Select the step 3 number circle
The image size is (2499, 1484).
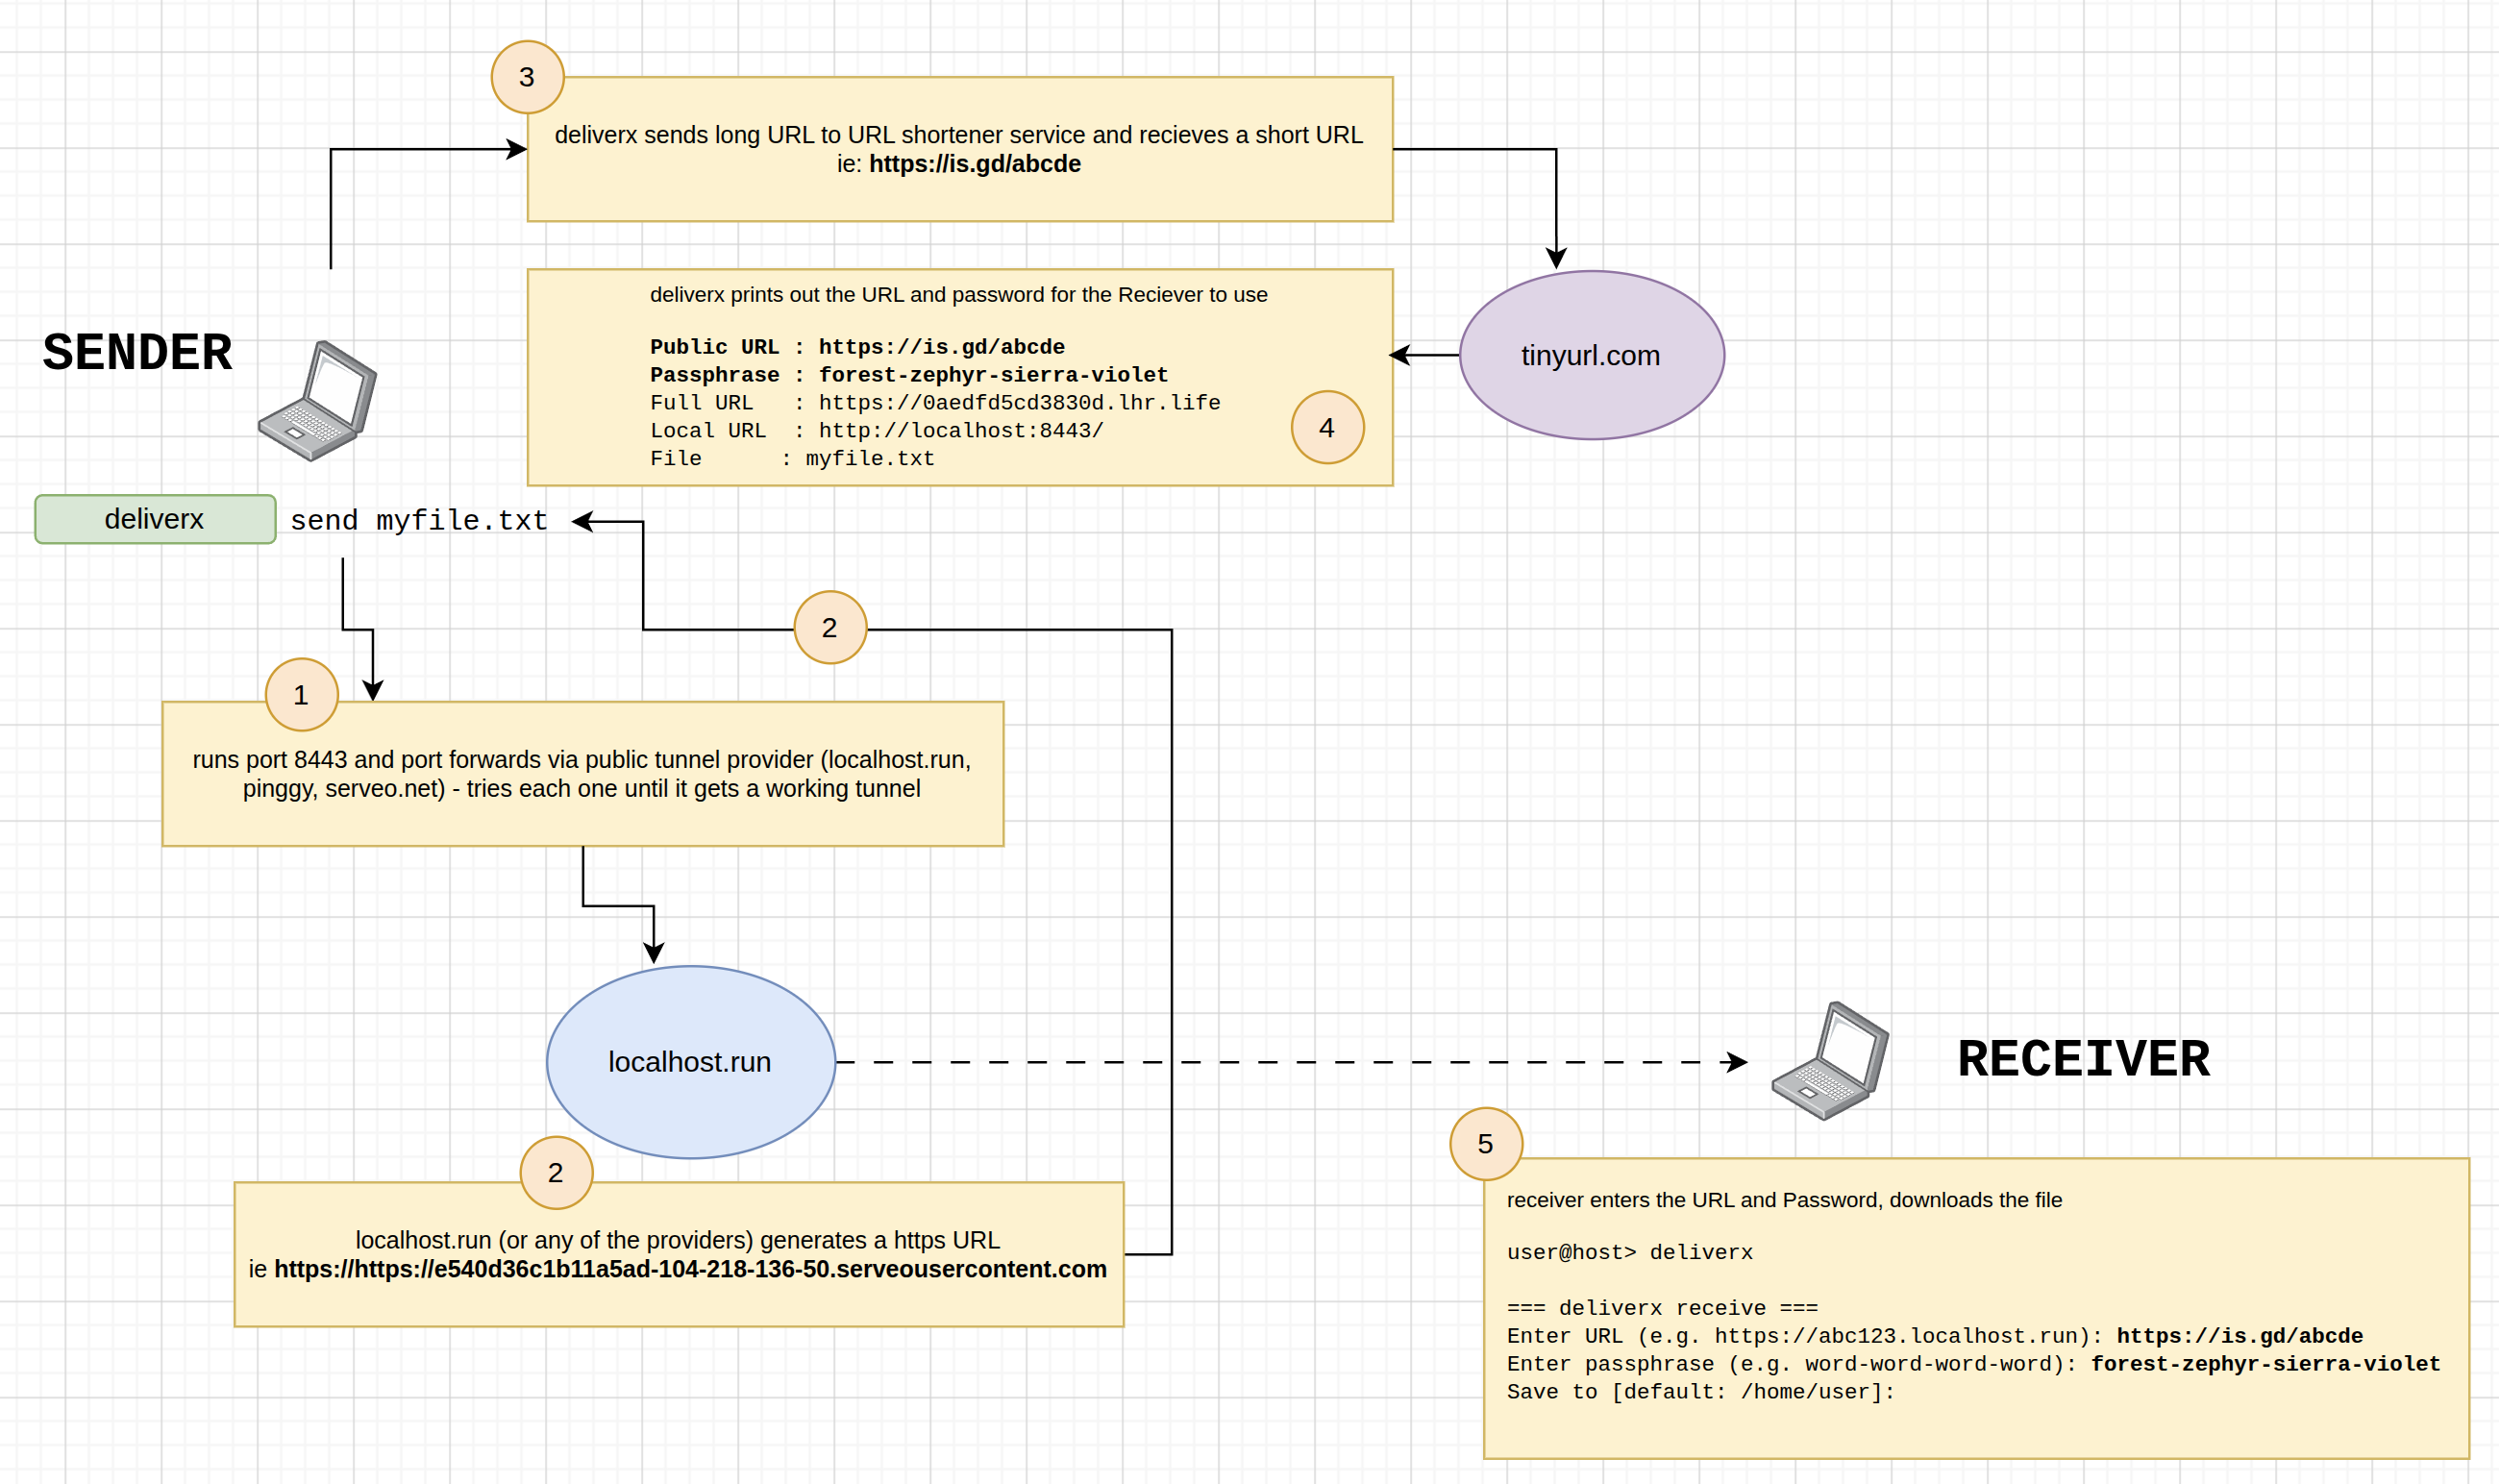coord(528,77)
